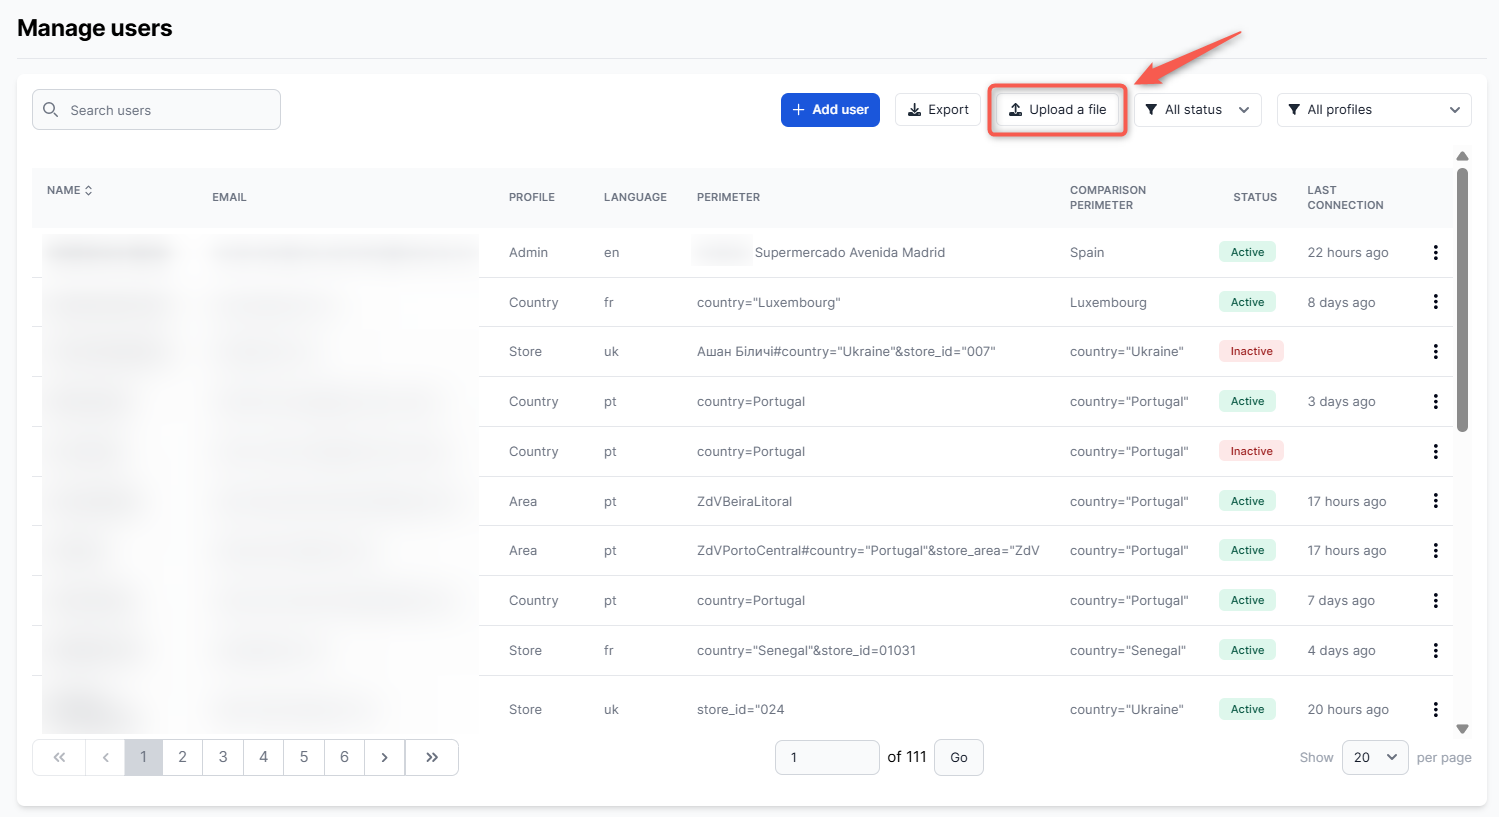Screen dimensions: 1499x817
Task: Go to the next page with the right chevron
Action: [x=384, y=758]
